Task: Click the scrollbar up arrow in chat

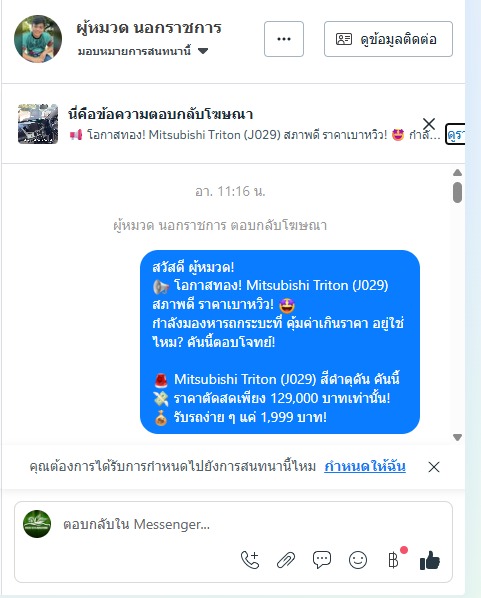Action: 457,173
